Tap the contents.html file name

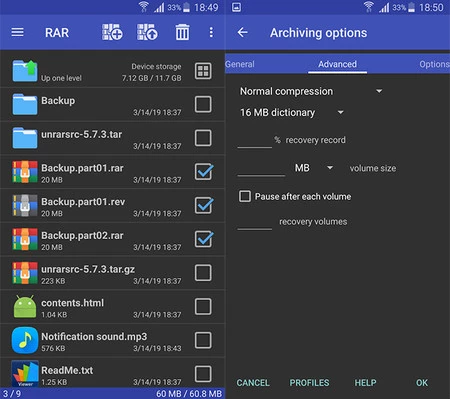pyautogui.click(x=72, y=303)
